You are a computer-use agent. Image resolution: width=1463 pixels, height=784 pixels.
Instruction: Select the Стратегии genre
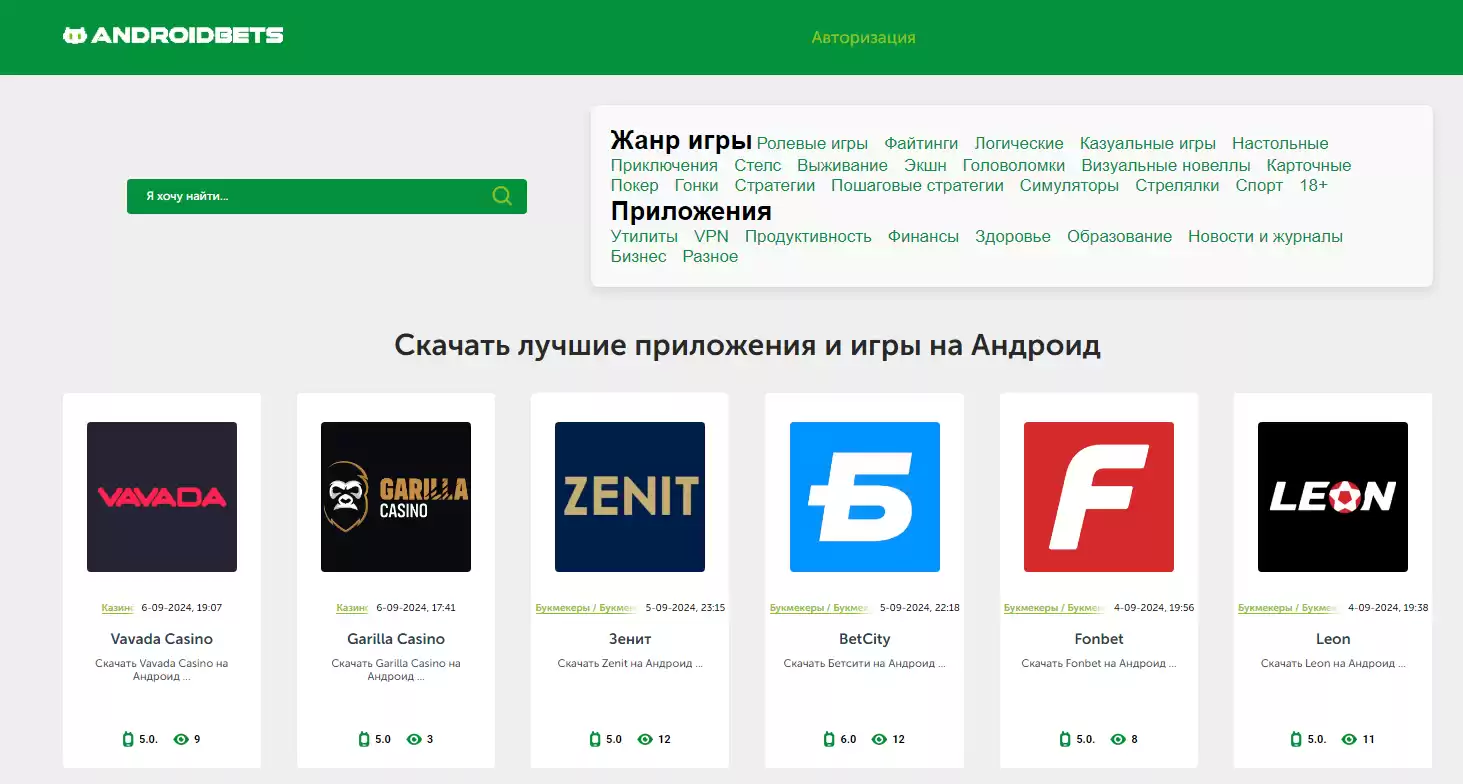[x=775, y=186]
